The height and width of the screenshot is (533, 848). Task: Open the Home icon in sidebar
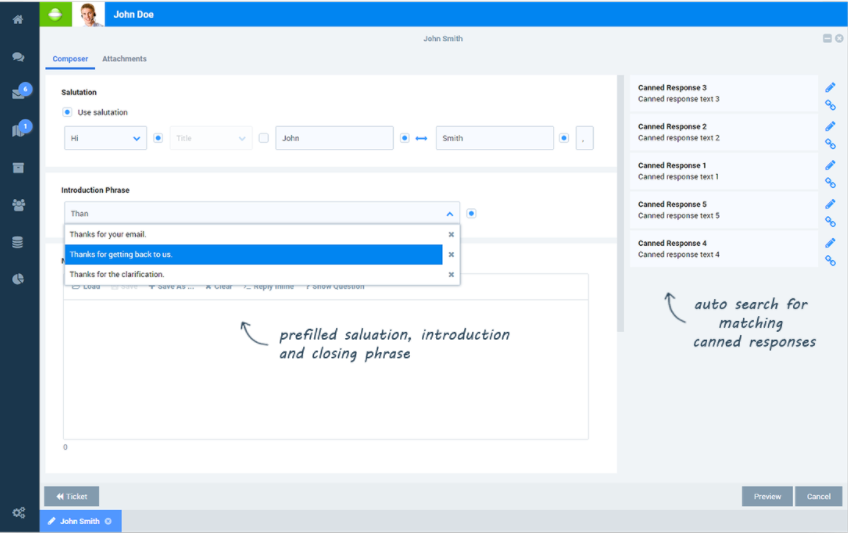pyautogui.click(x=18, y=19)
